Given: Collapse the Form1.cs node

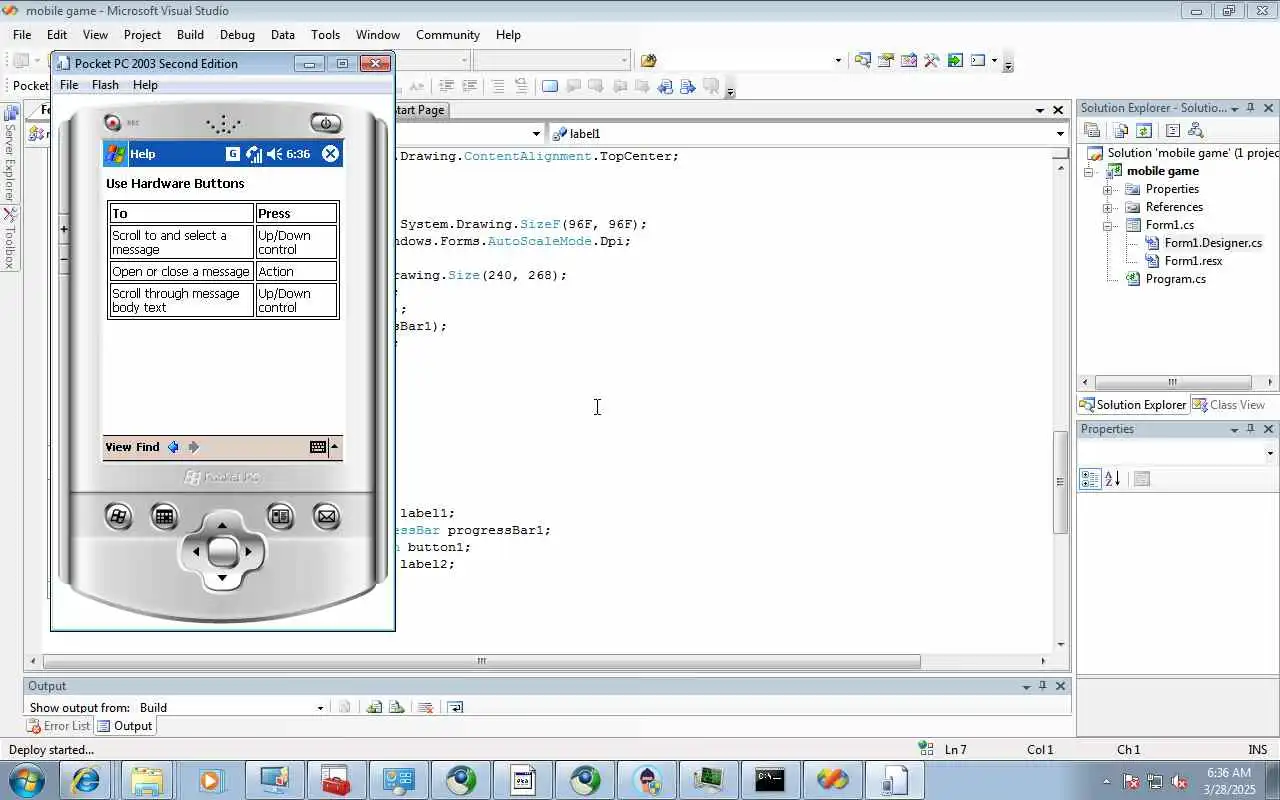Looking at the screenshot, I should point(1108,225).
